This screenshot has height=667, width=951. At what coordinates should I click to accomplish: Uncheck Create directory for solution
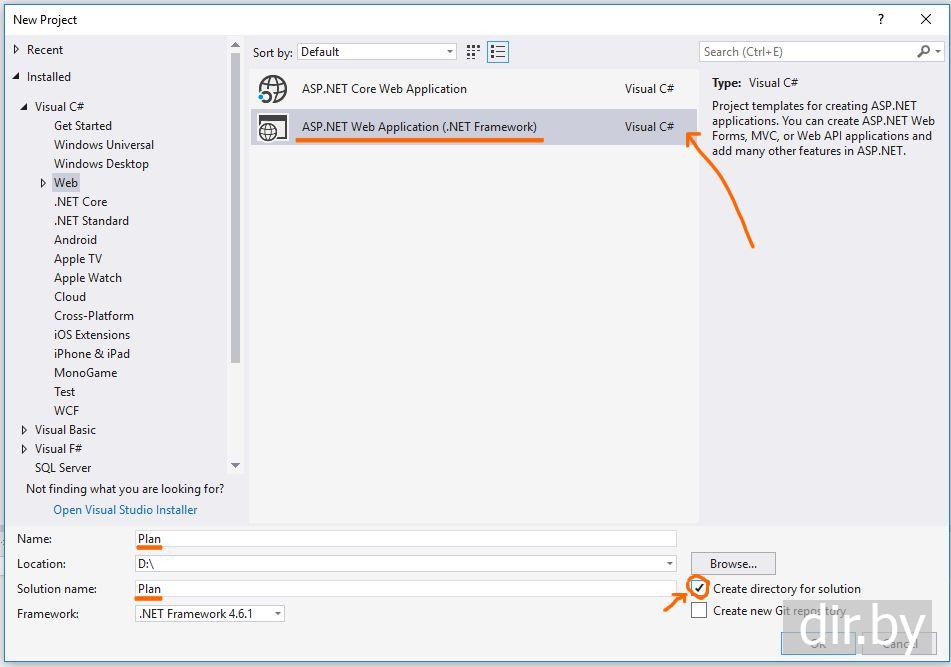pyautogui.click(x=699, y=588)
